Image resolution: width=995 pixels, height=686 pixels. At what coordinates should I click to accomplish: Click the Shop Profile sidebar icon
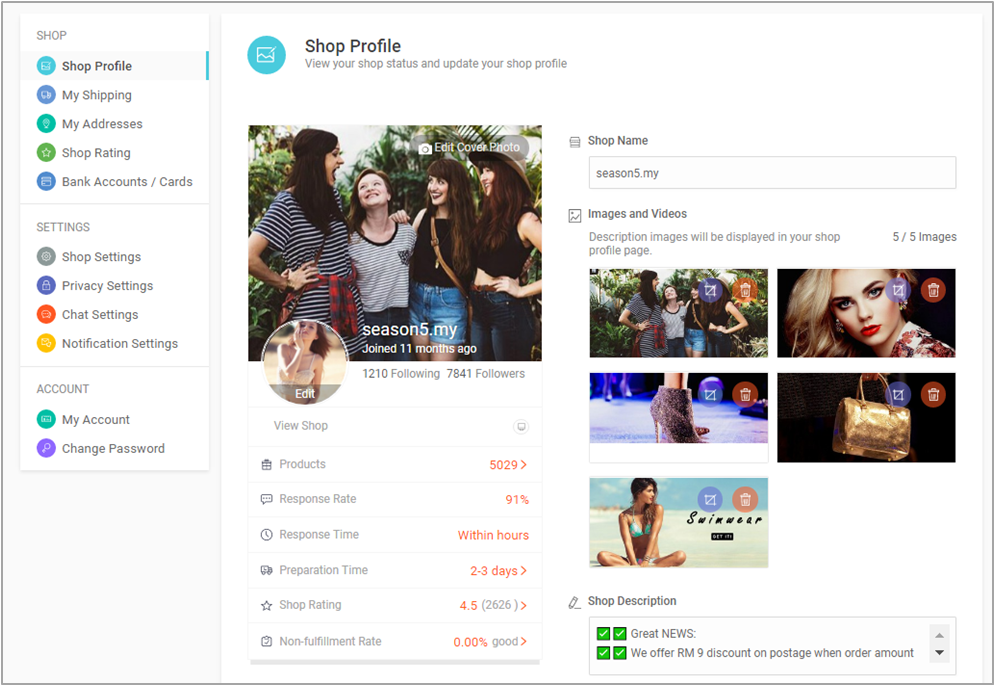pos(46,66)
